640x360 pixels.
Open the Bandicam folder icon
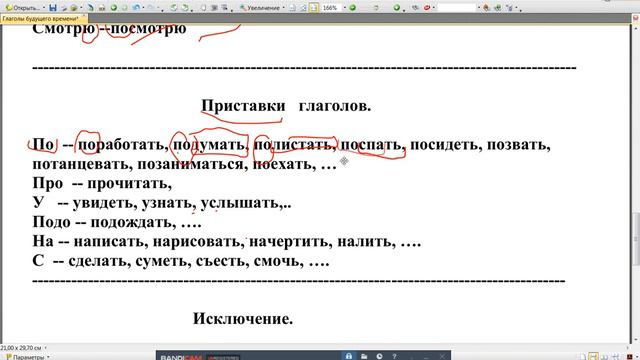(x=364, y=356)
